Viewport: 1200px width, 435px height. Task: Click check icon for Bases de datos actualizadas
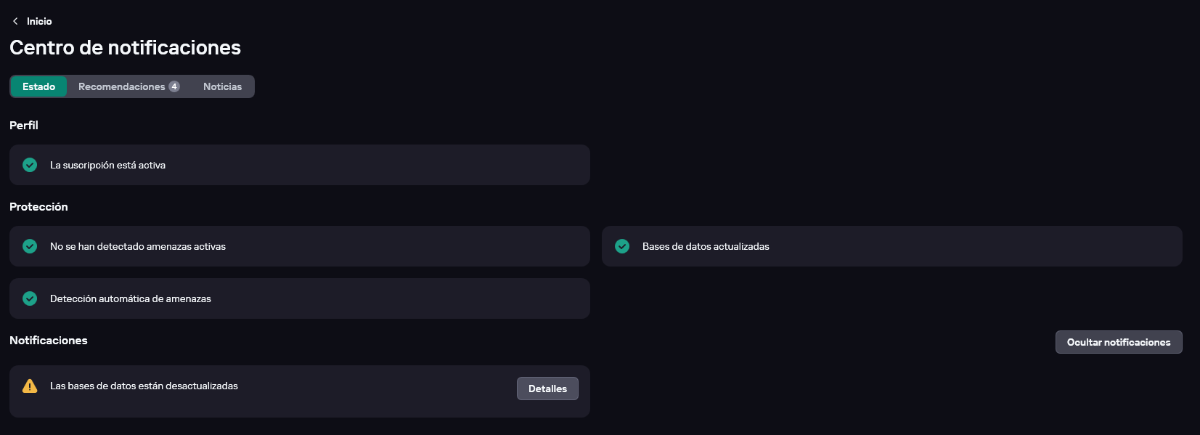click(x=622, y=246)
